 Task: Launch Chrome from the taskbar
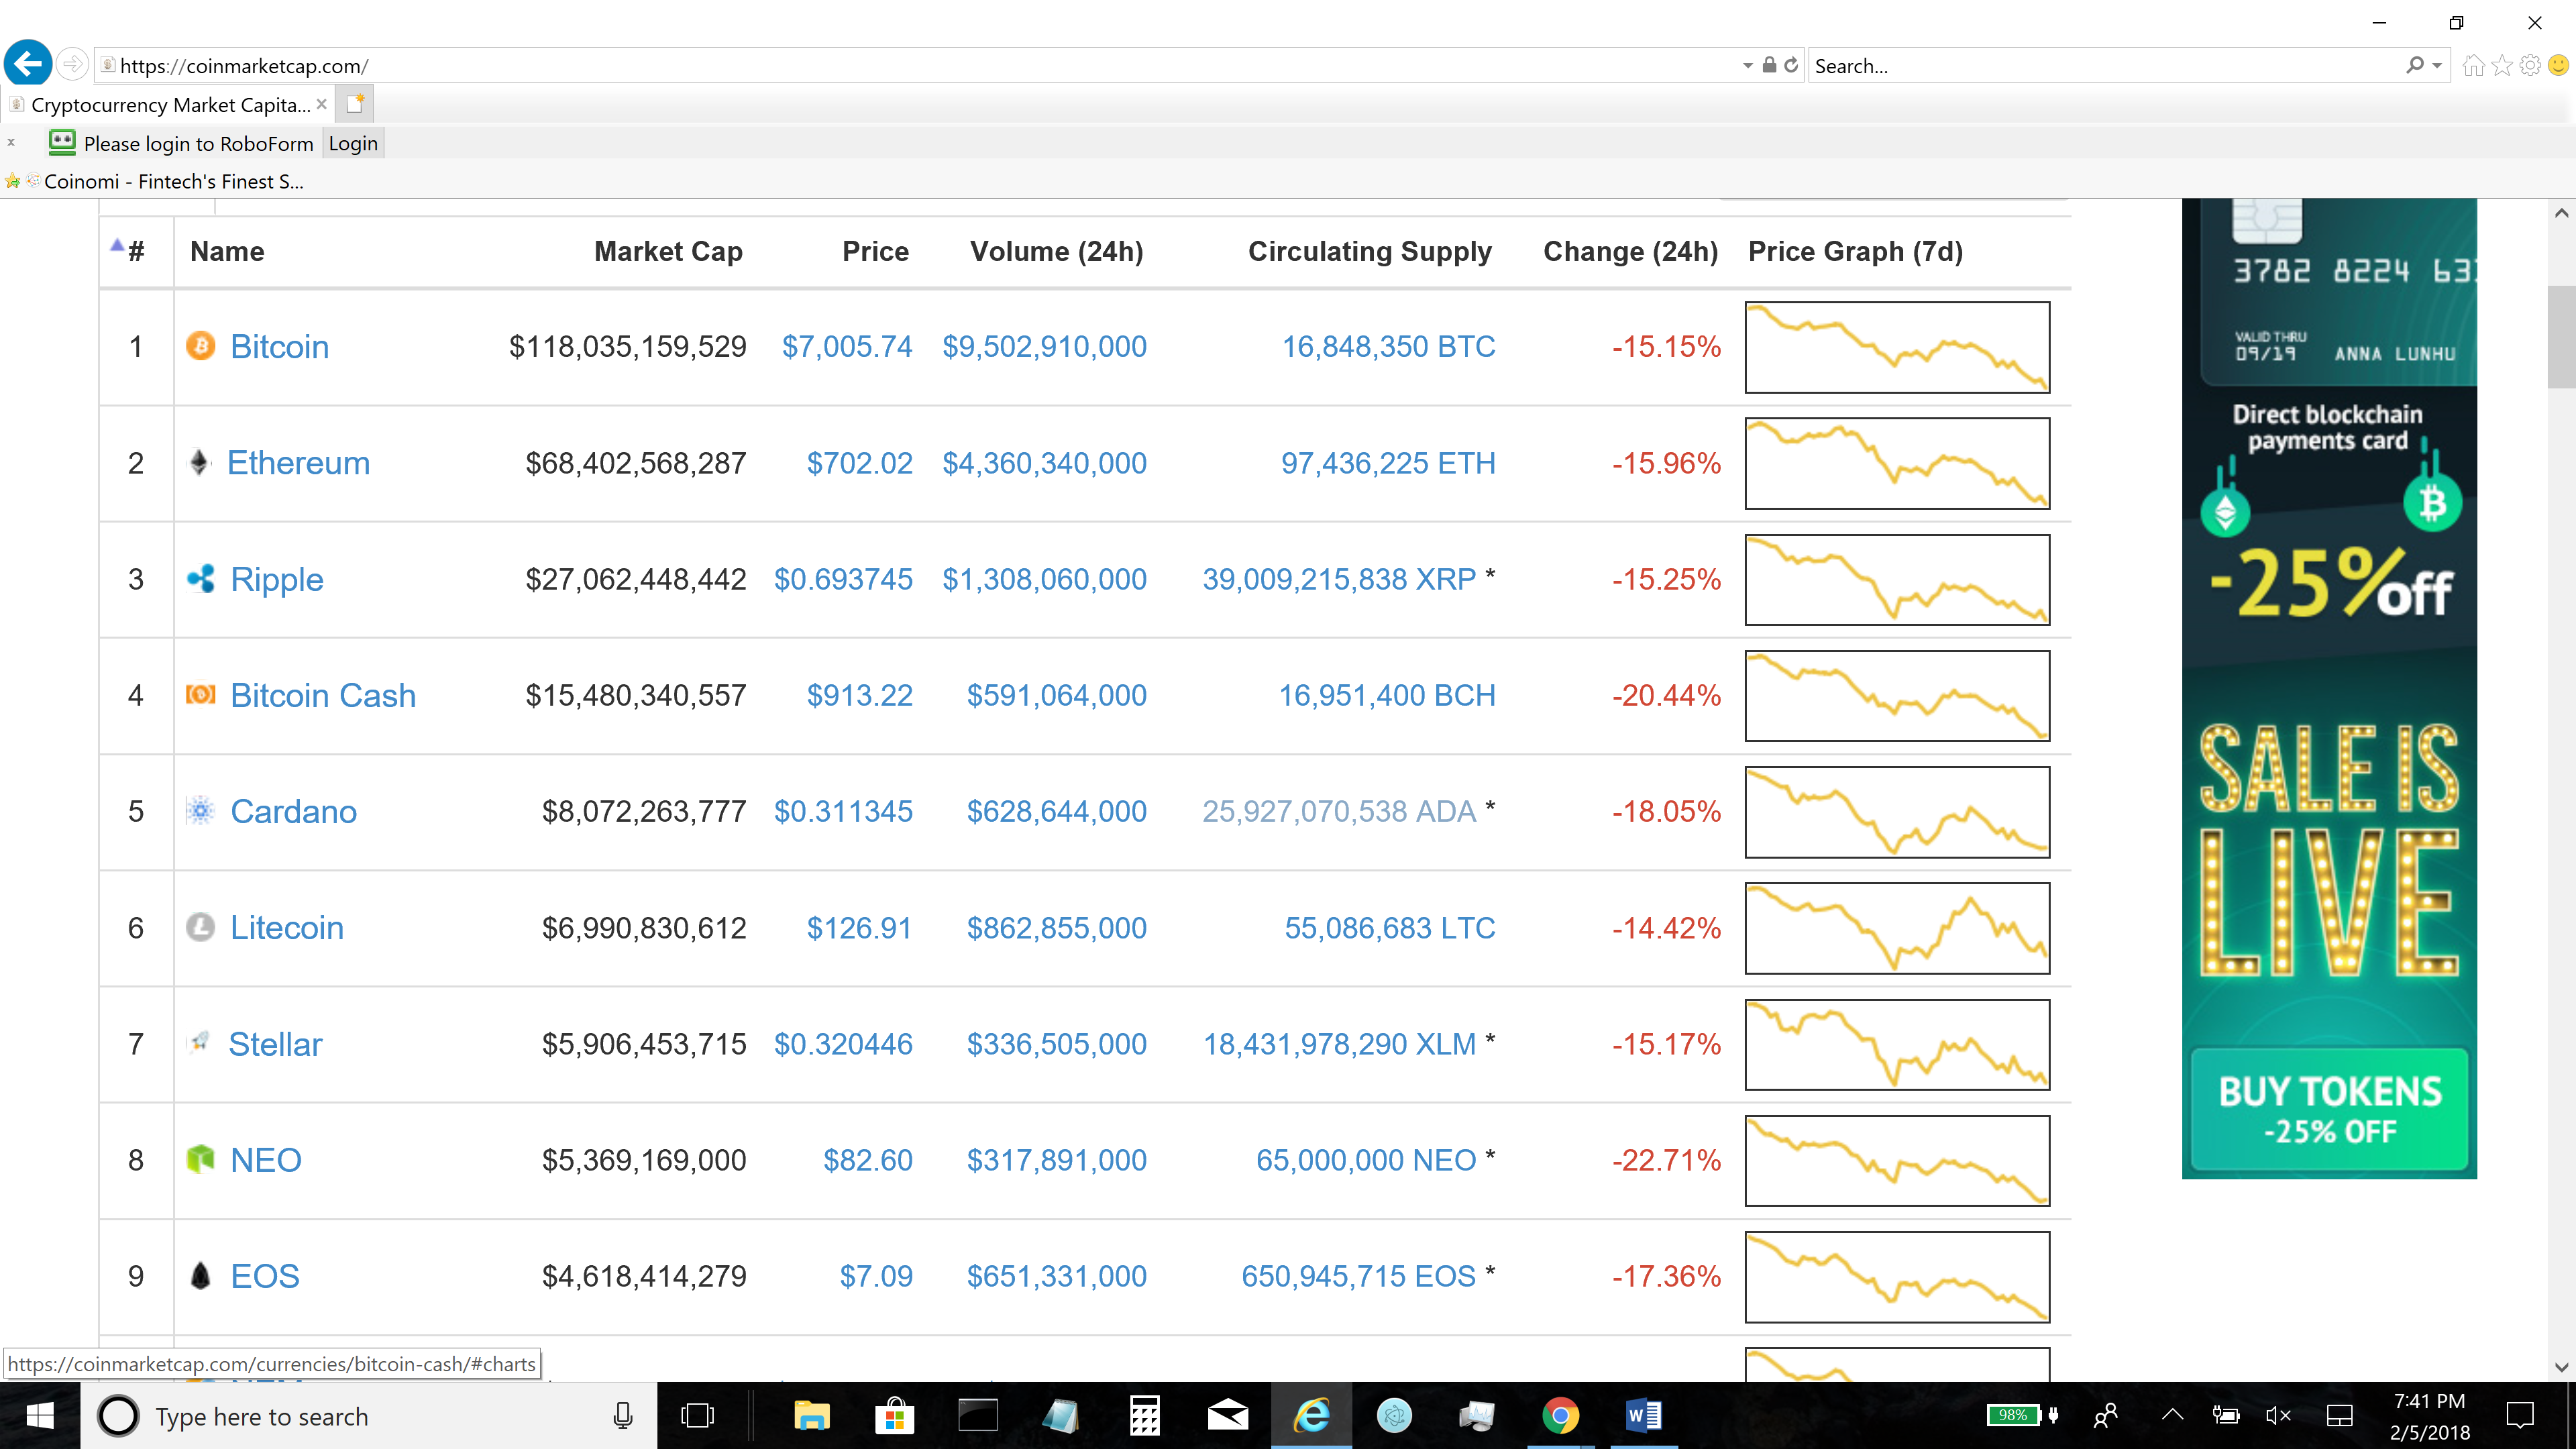pyautogui.click(x=1561, y=1415)
